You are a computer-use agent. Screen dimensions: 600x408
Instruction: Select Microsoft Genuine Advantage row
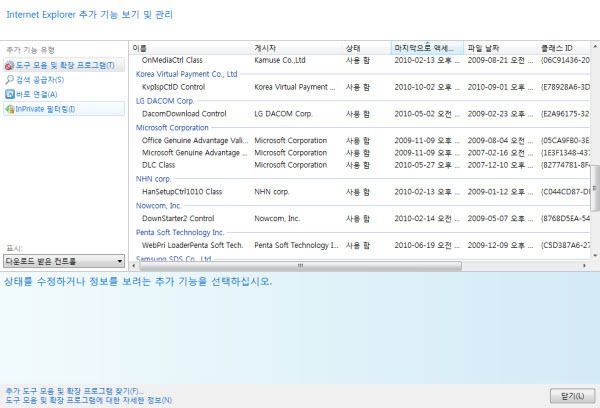coord(360,153)
